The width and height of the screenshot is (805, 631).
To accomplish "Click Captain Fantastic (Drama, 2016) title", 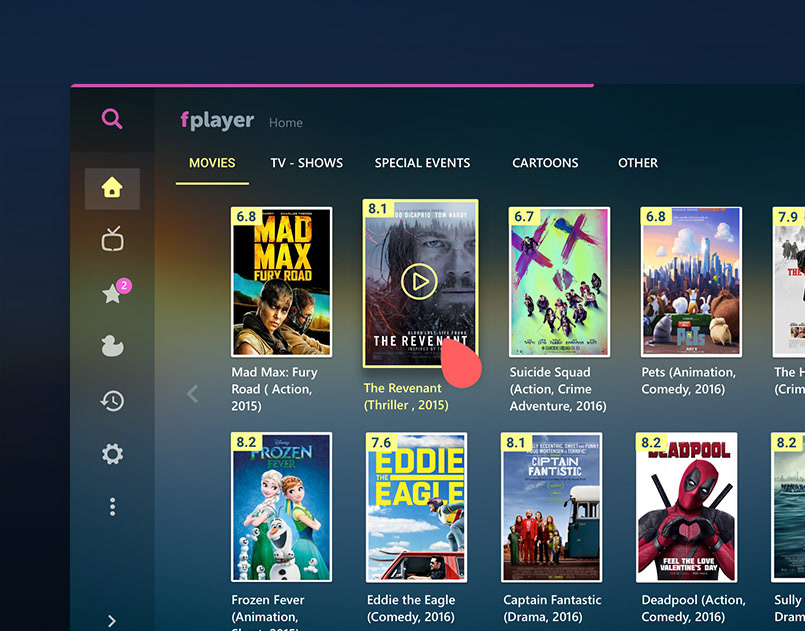I will point(552,608).
